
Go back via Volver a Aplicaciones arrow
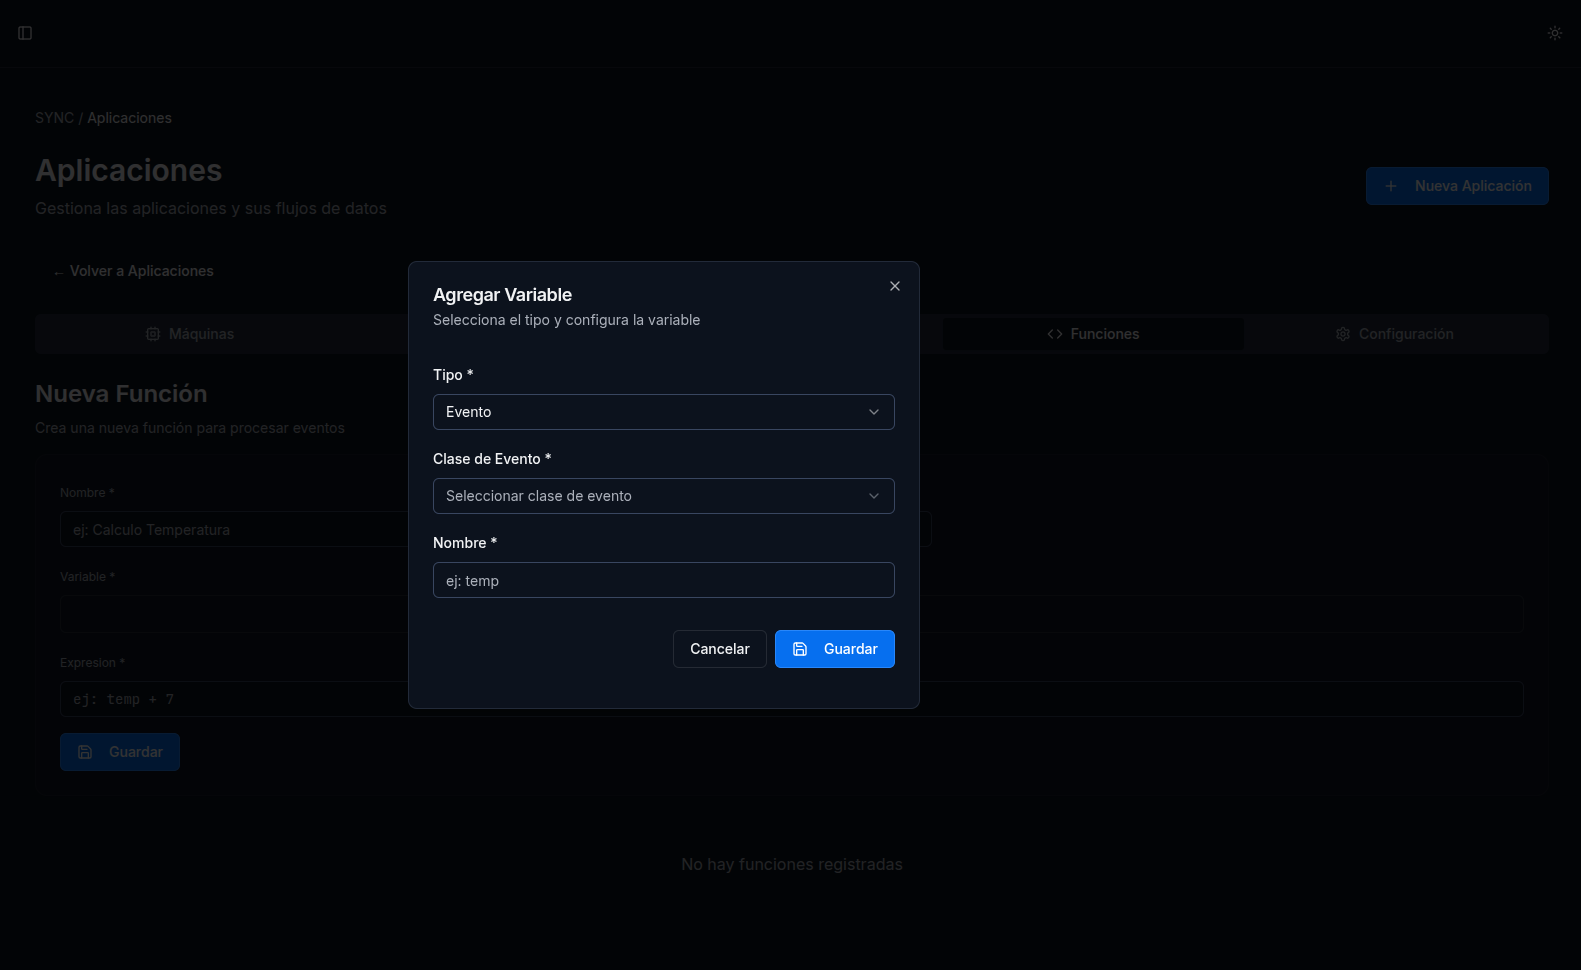[59, 272]
